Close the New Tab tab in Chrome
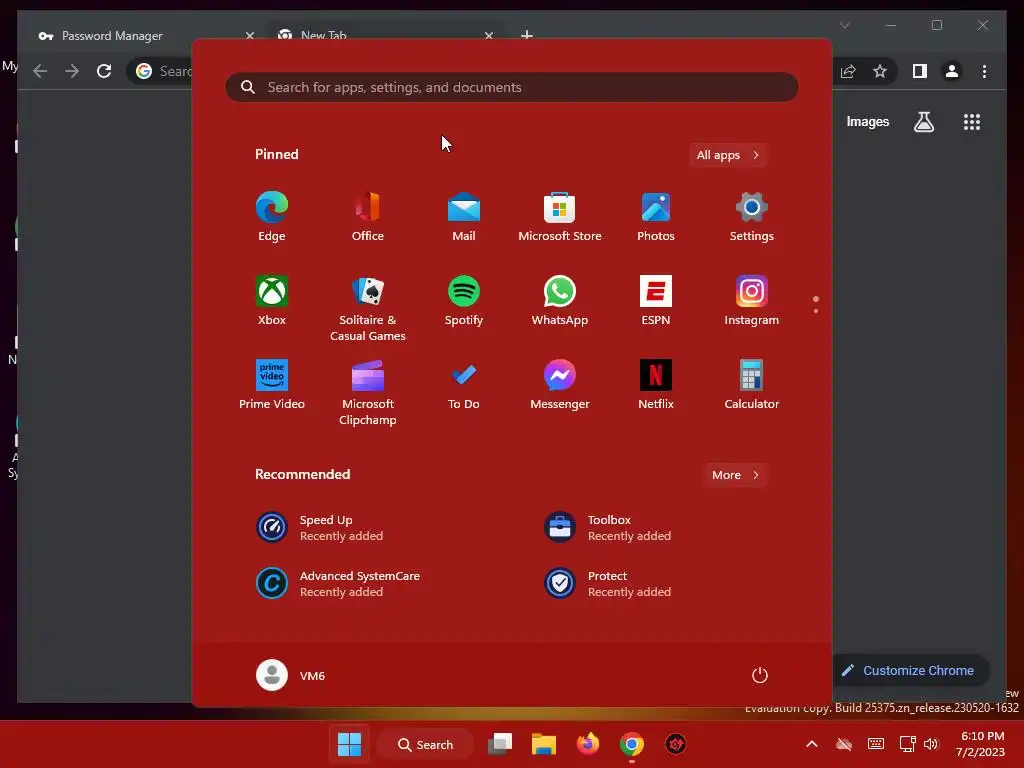This screenshot has height=768, width=1024. [488, 35]
